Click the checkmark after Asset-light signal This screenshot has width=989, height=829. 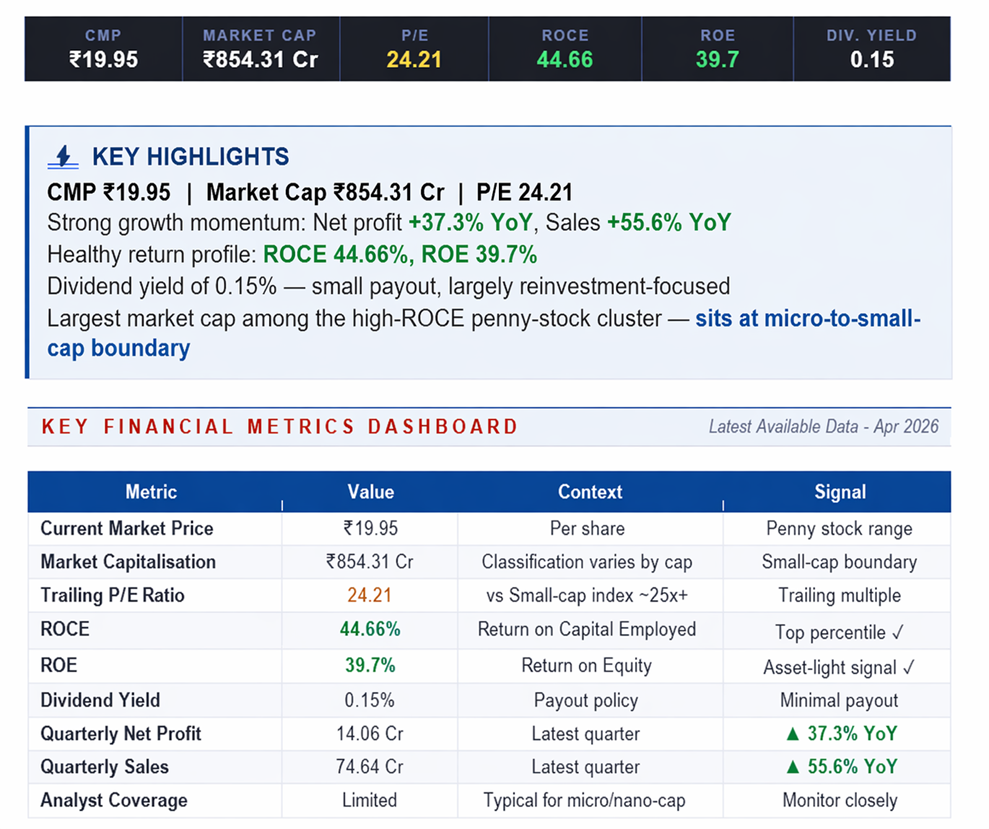[x=909, y=666]
